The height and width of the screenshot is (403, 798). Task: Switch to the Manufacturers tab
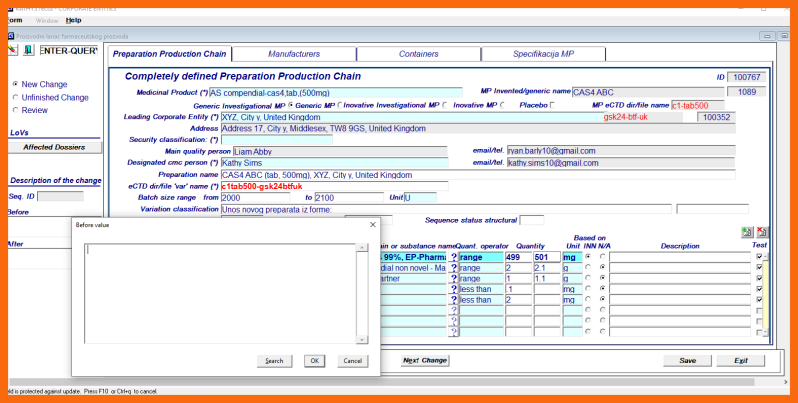(x=294, y=53)
